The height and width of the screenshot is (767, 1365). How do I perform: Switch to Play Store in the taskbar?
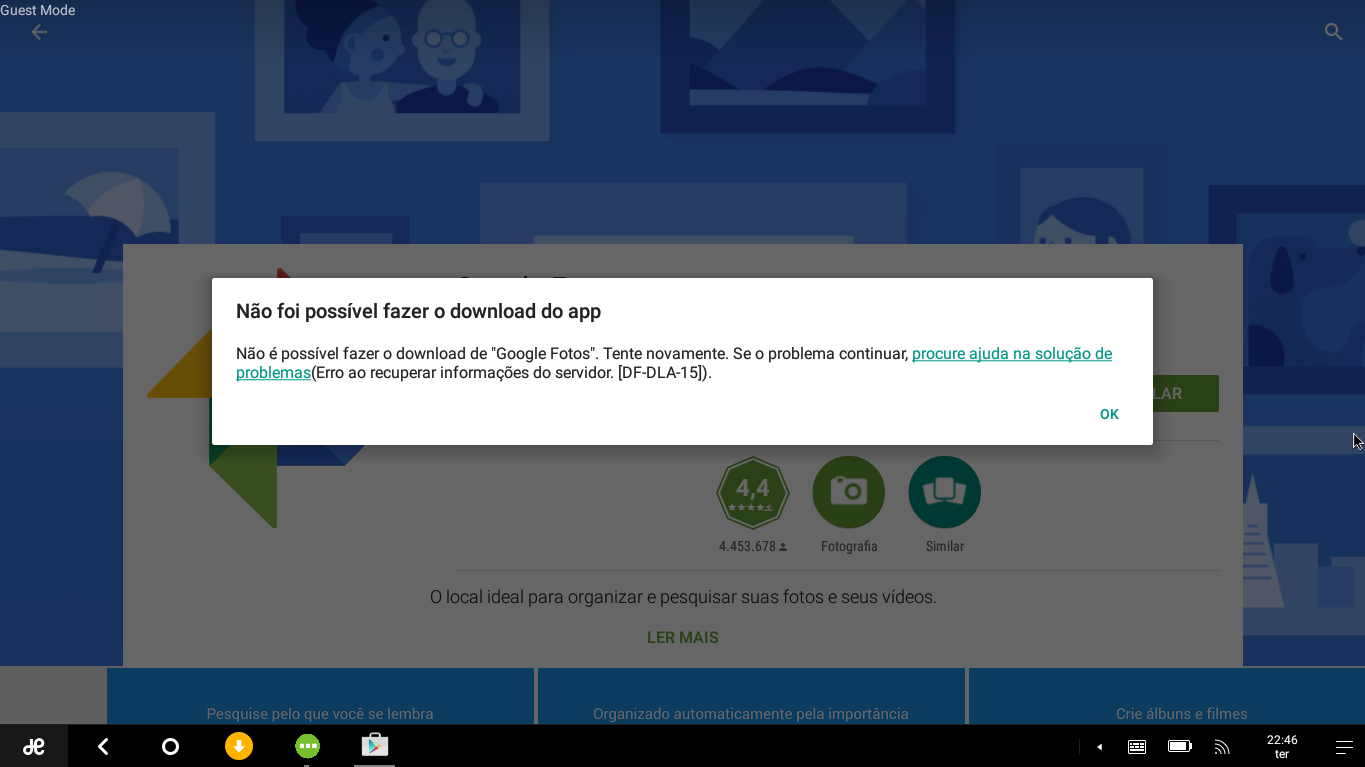click(x=375, y=746)
